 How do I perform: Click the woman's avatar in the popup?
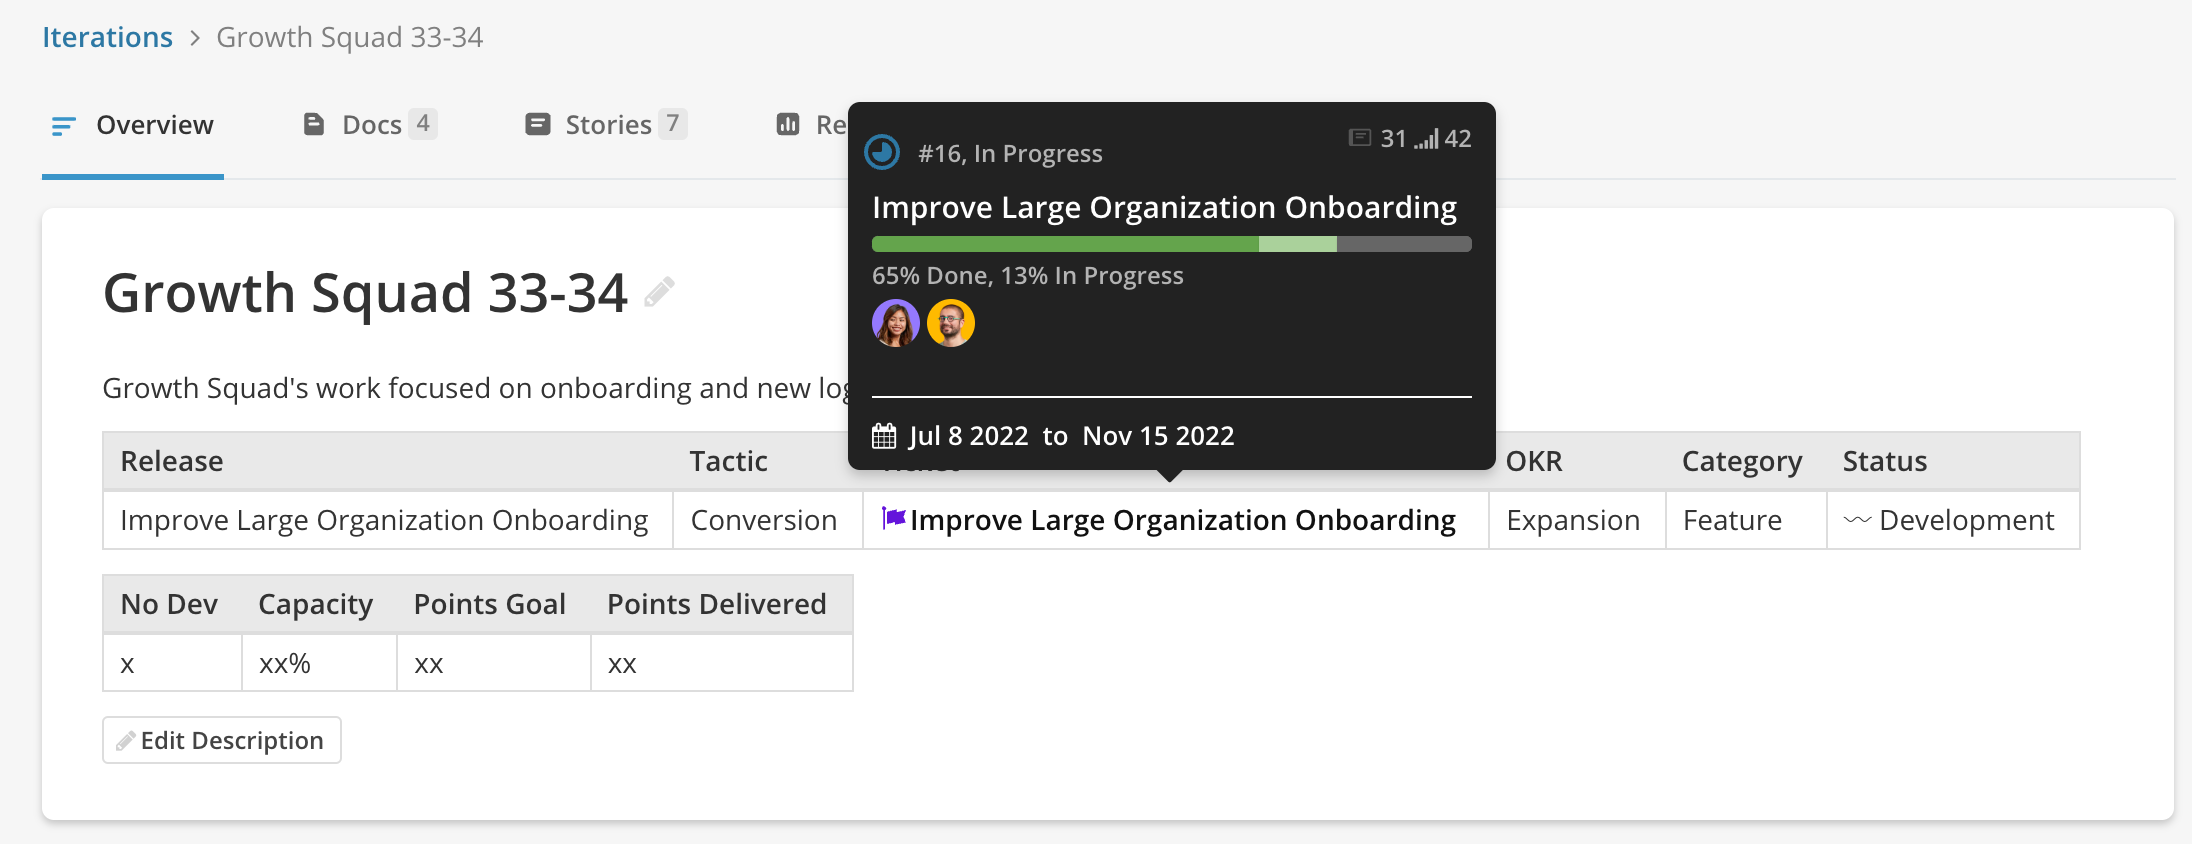point(895,323)
